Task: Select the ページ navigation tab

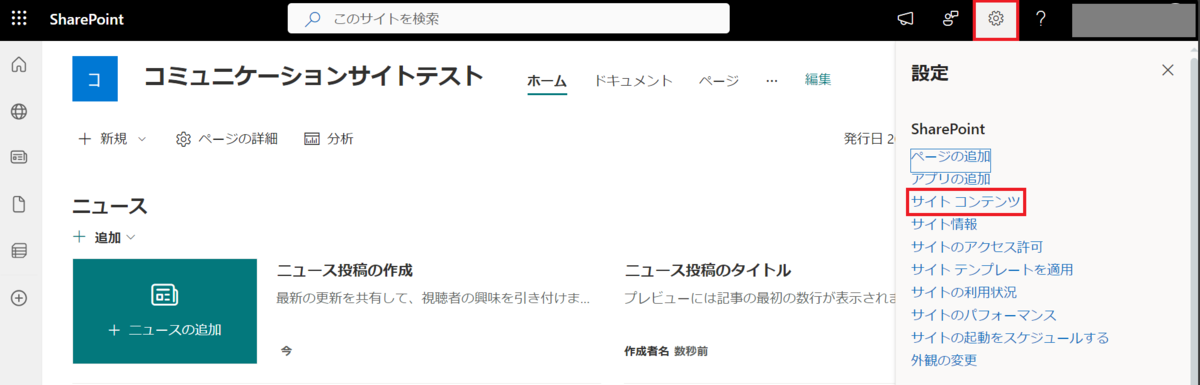Action: coord(718,80)
